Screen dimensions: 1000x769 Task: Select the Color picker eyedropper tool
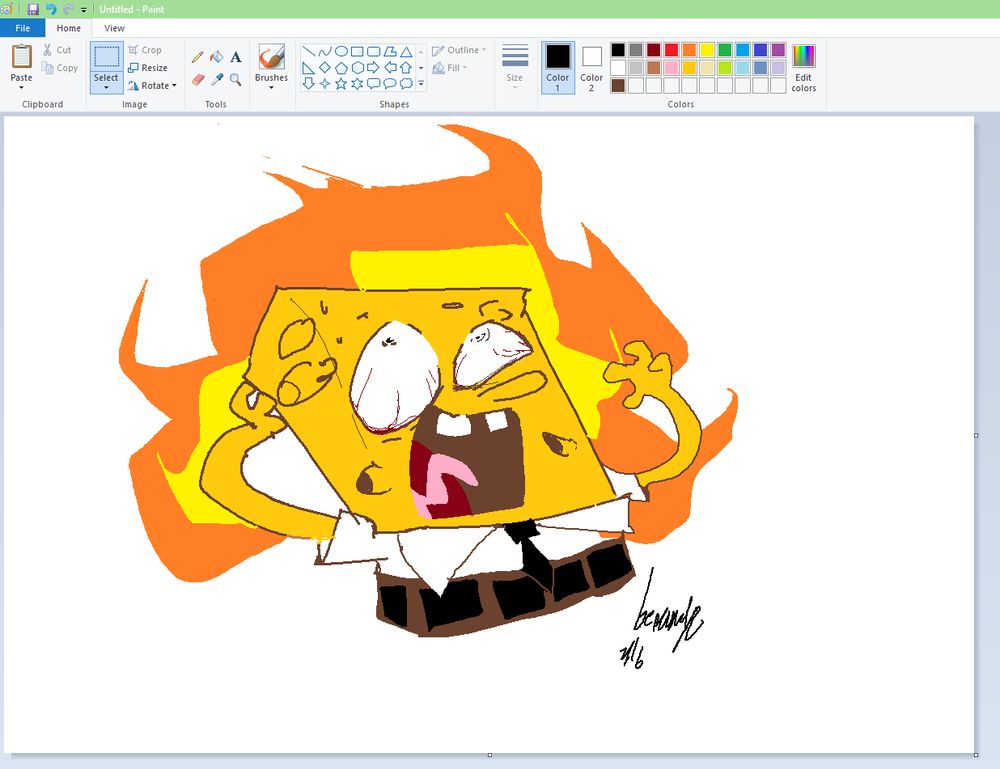(217, 79)
